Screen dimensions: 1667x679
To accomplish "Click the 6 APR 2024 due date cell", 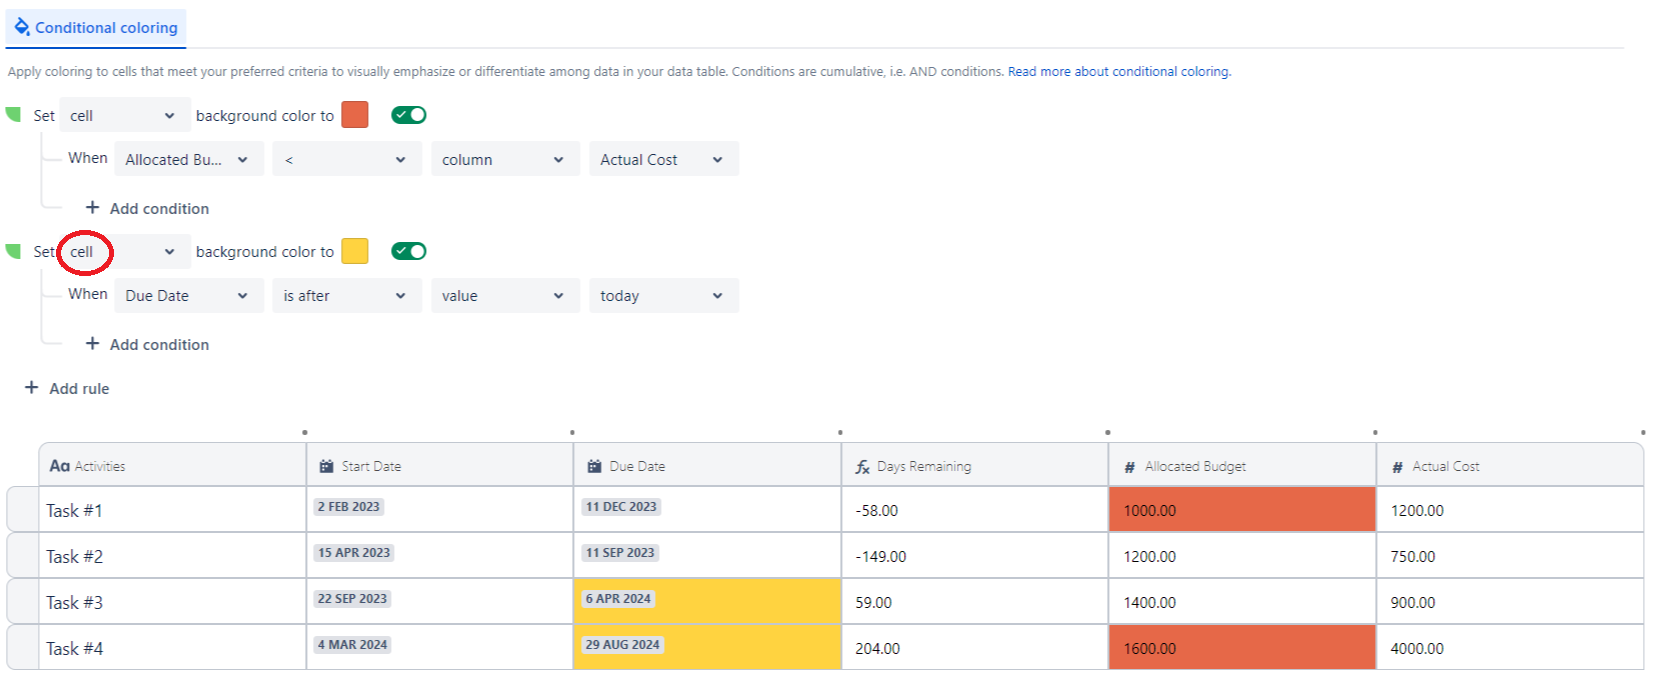I will tap(706, 601).
